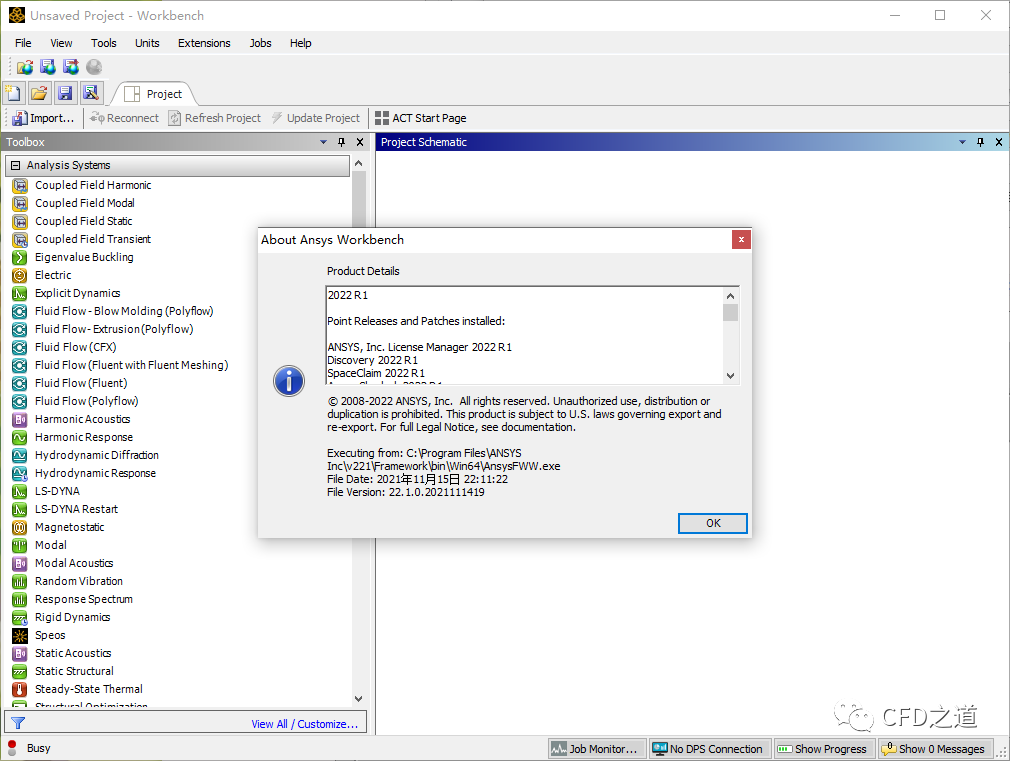Pin the Toolbox panel

coord(342,142)
